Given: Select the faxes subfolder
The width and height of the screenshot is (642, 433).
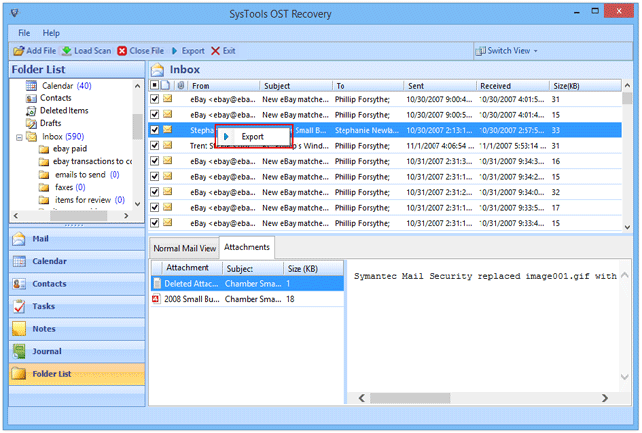Looking at the screenshot, I should (62, 187).
